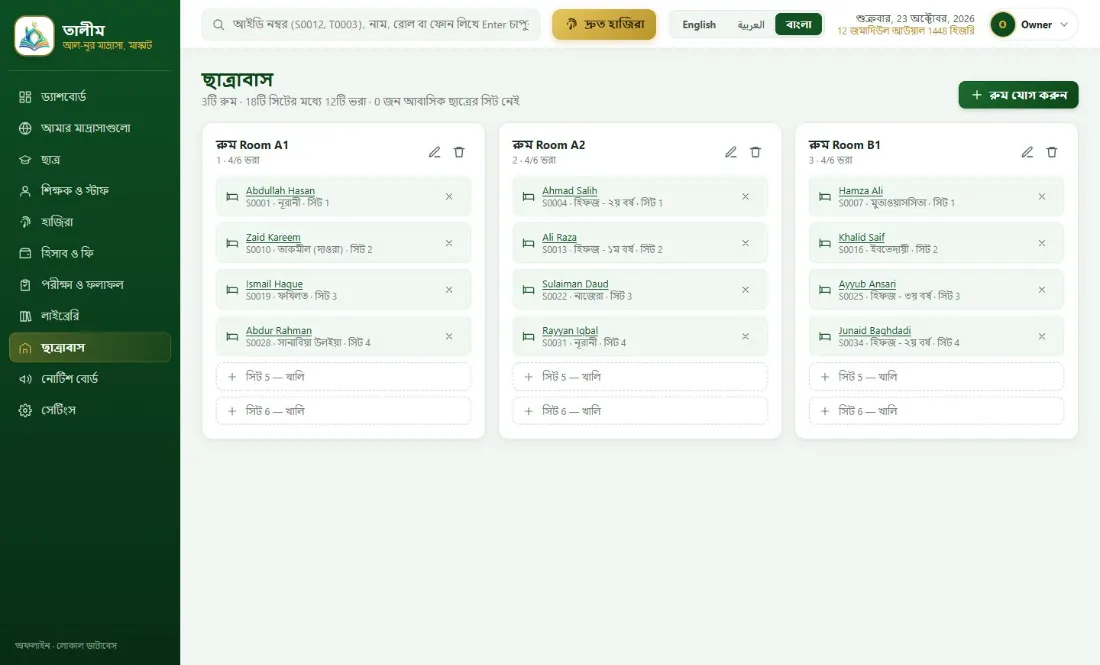1100x665 pixels.
Task: Switch language to Arabic (العربية)
Action: 751,25
